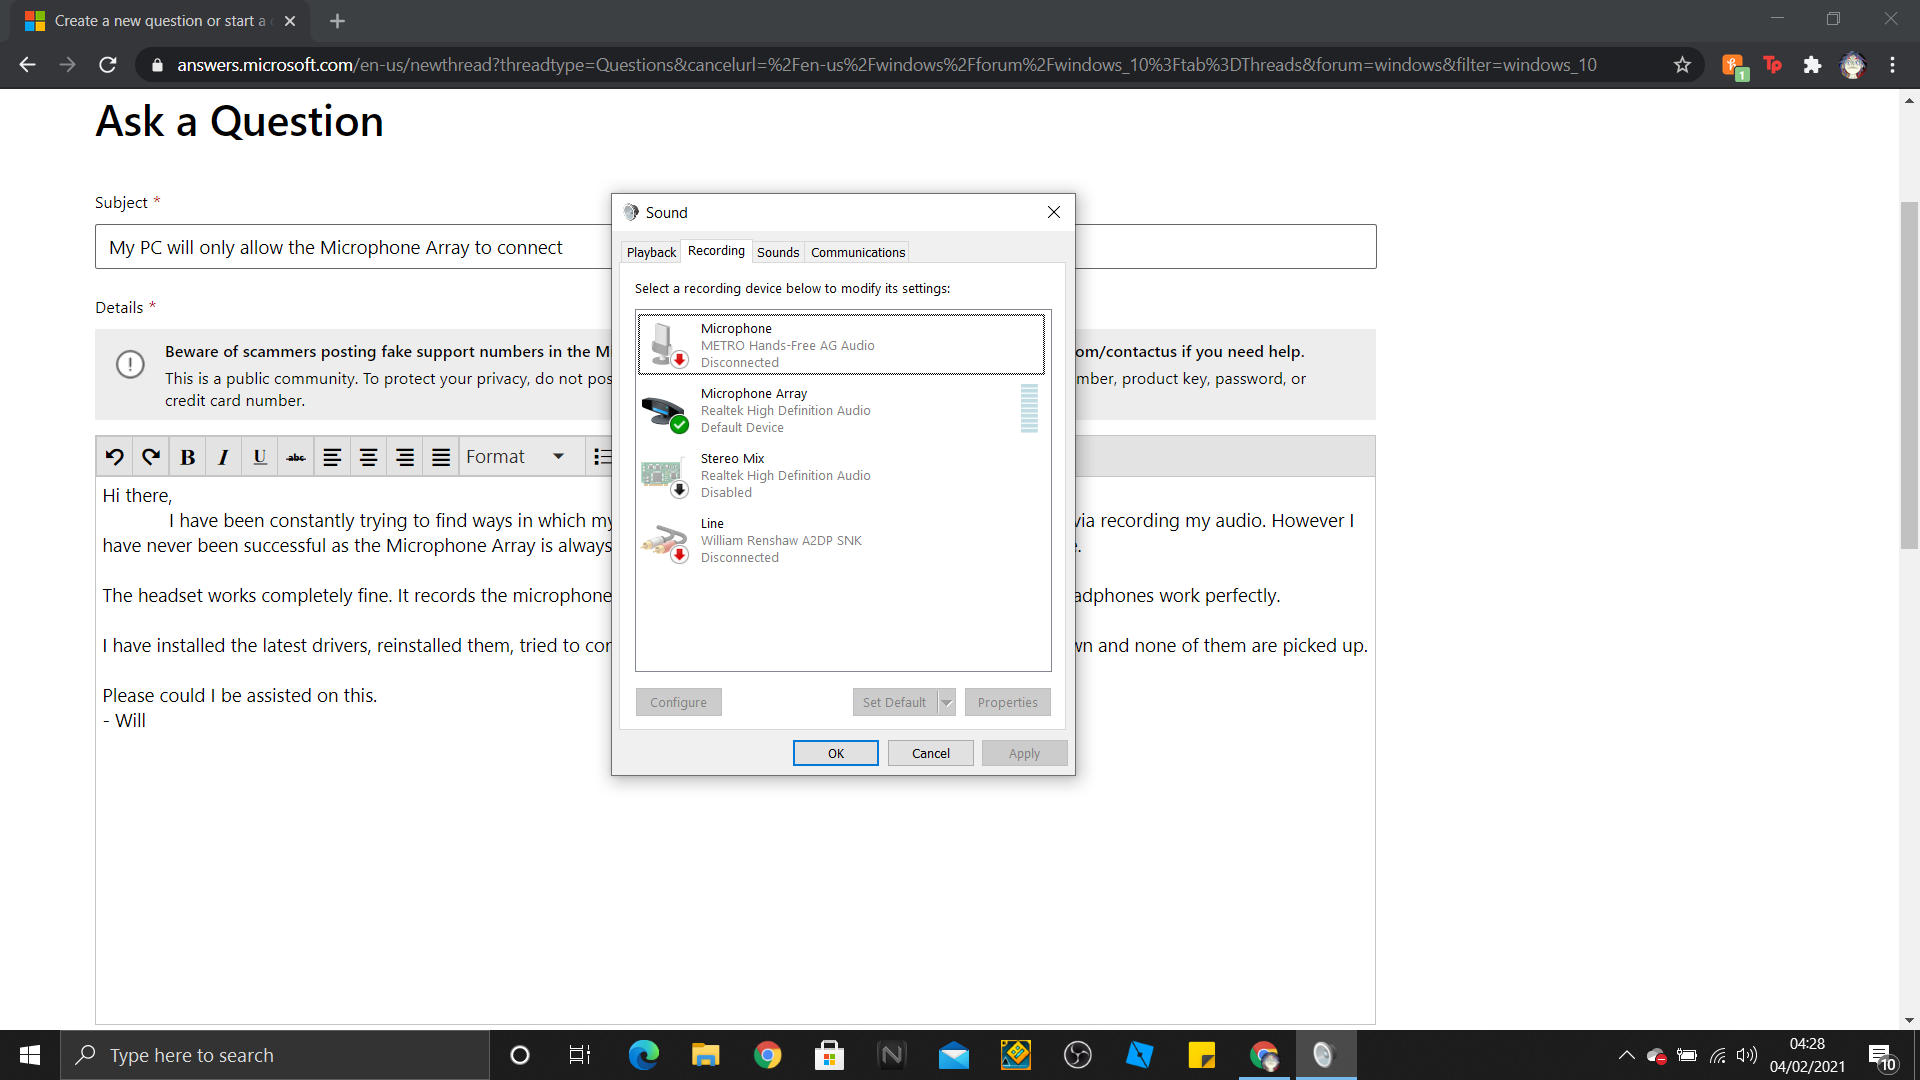Expand the Set Default dropdown arrow

(947, 702)
